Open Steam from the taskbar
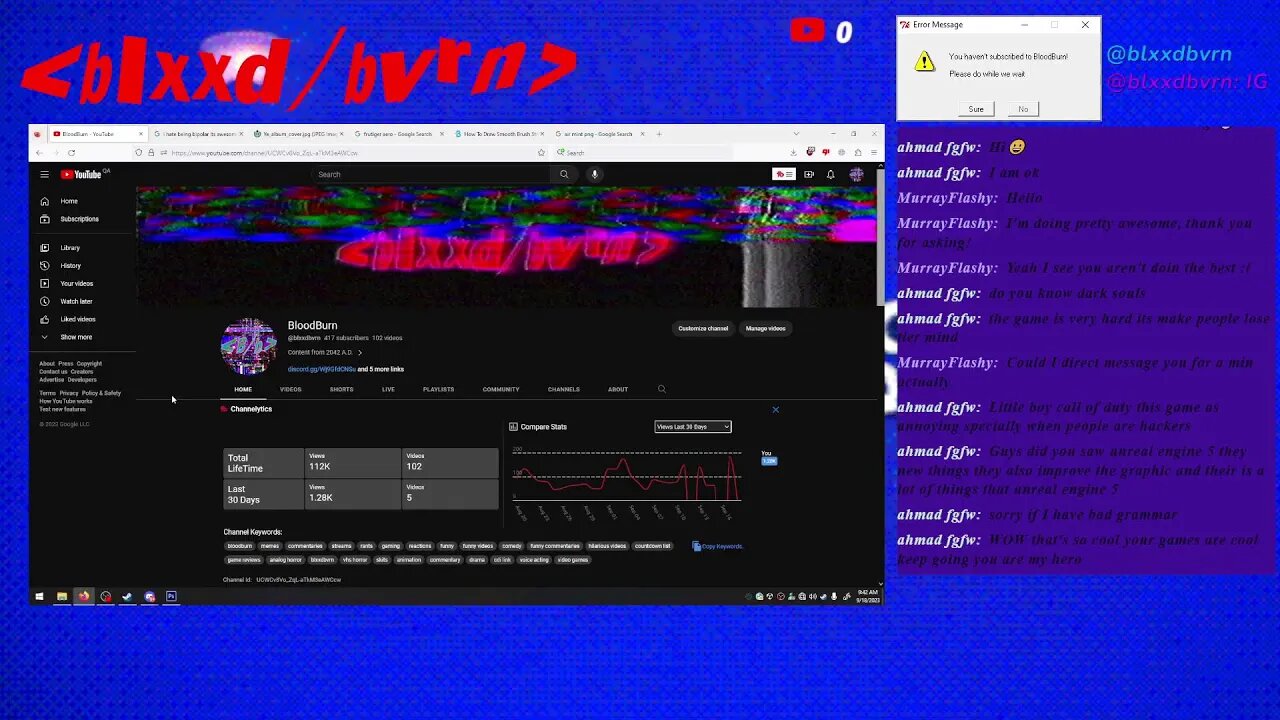Image resolution: width=1280 pixels, height=720 pixels. point(127,596)
